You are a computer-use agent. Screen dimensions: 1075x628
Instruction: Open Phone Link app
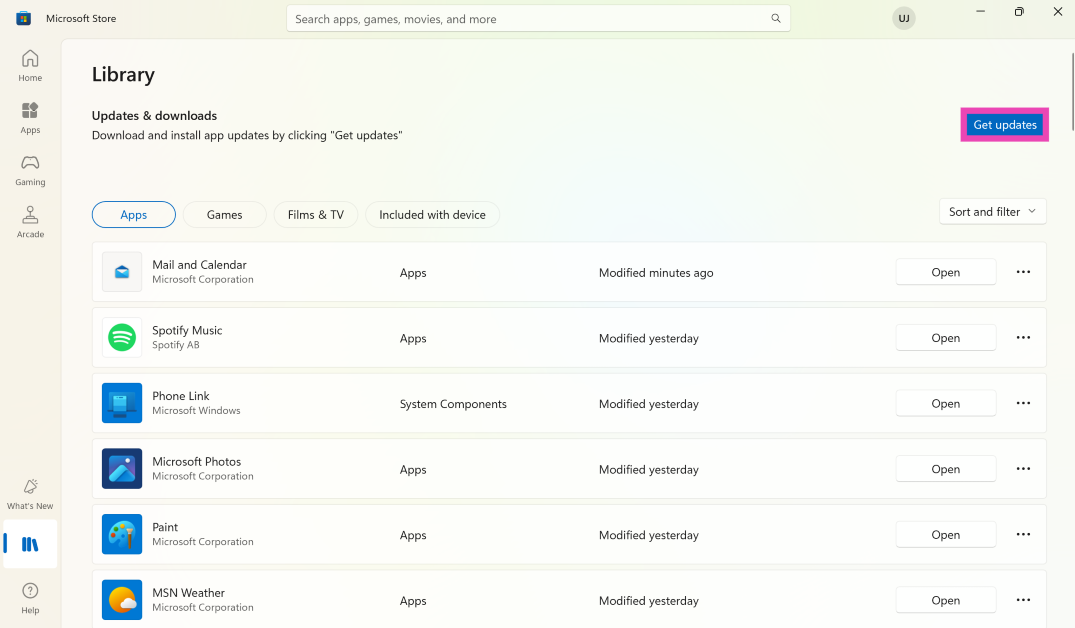pyautogui.click(x=945, y=403)
